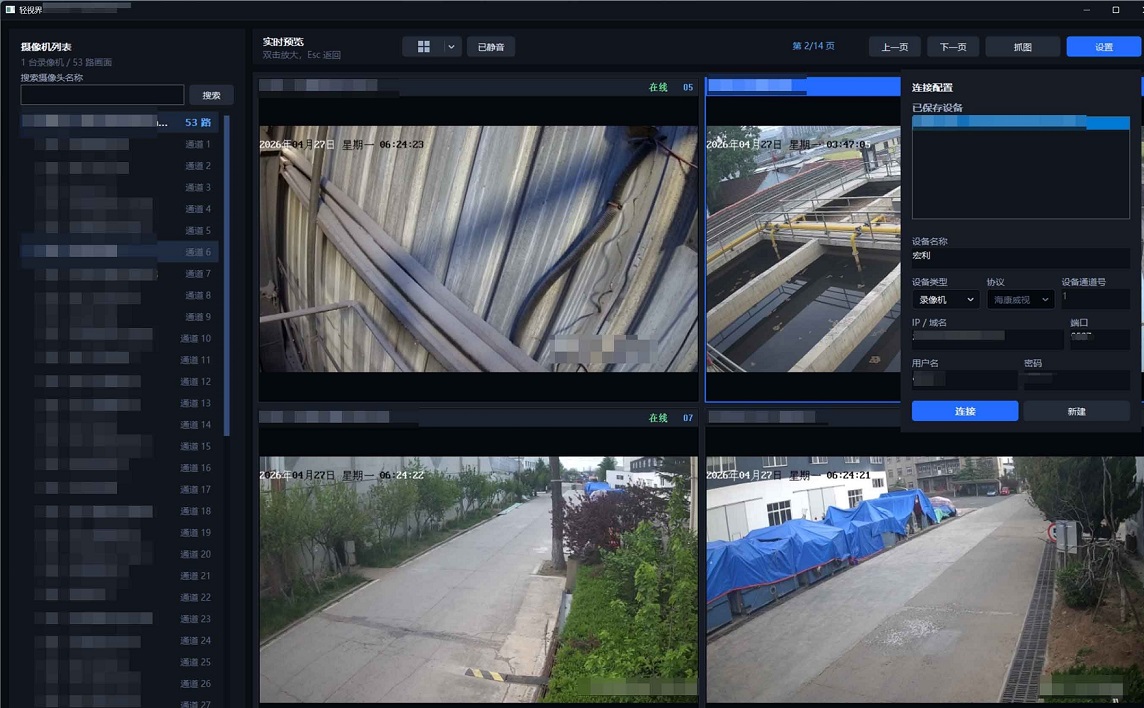This screenshot has width=1144, height=708.
Task: Select 通道 10 in camera list
Action: tap(120, 339)
